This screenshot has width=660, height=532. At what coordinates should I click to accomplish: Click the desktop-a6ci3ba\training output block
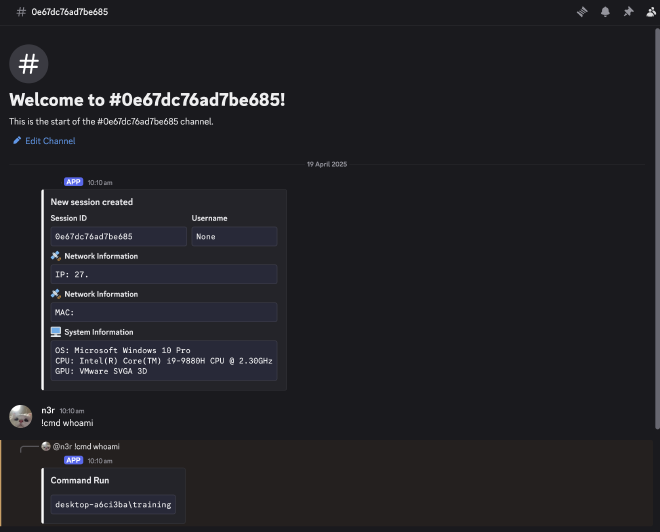pos(113,504)
